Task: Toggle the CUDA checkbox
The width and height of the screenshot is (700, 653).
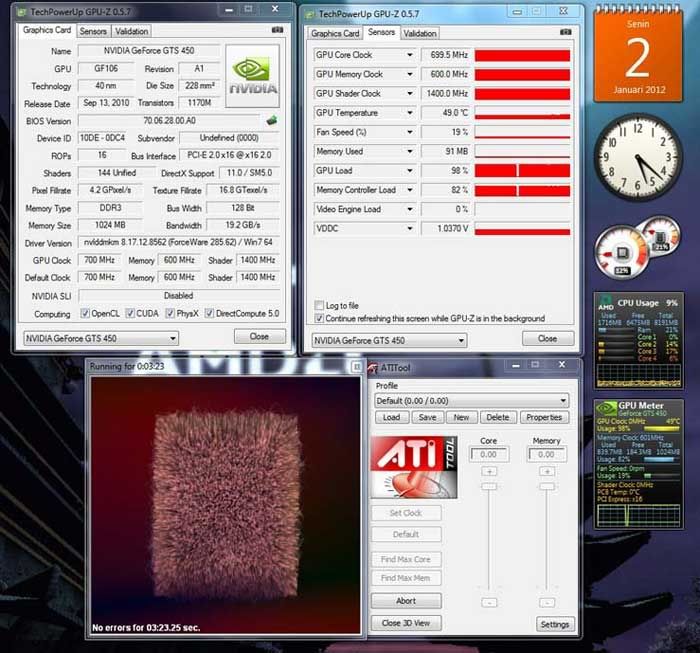Action: click(x=130, y=313)
